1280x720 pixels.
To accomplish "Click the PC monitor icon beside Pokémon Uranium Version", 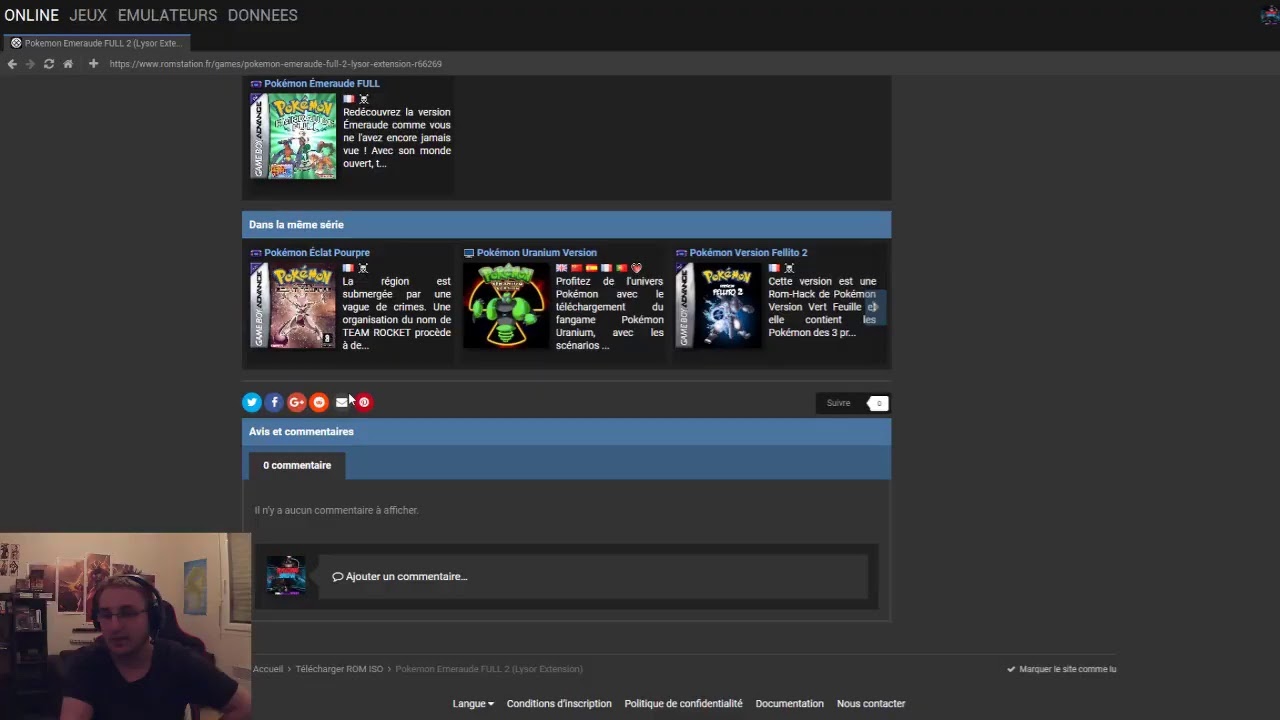I will pos(469,253).
